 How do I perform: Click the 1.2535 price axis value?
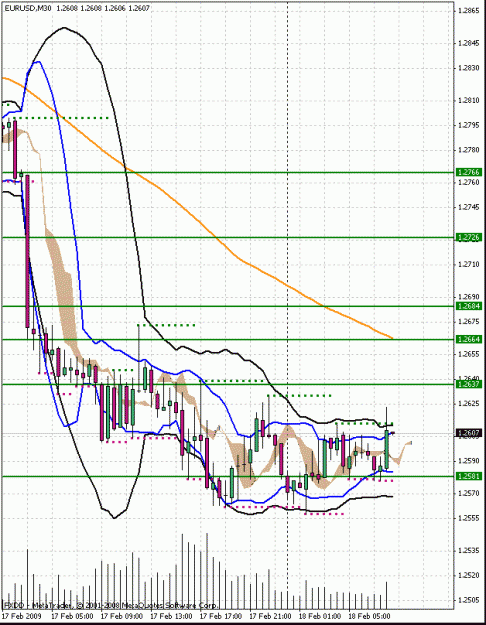pos(469,551)
